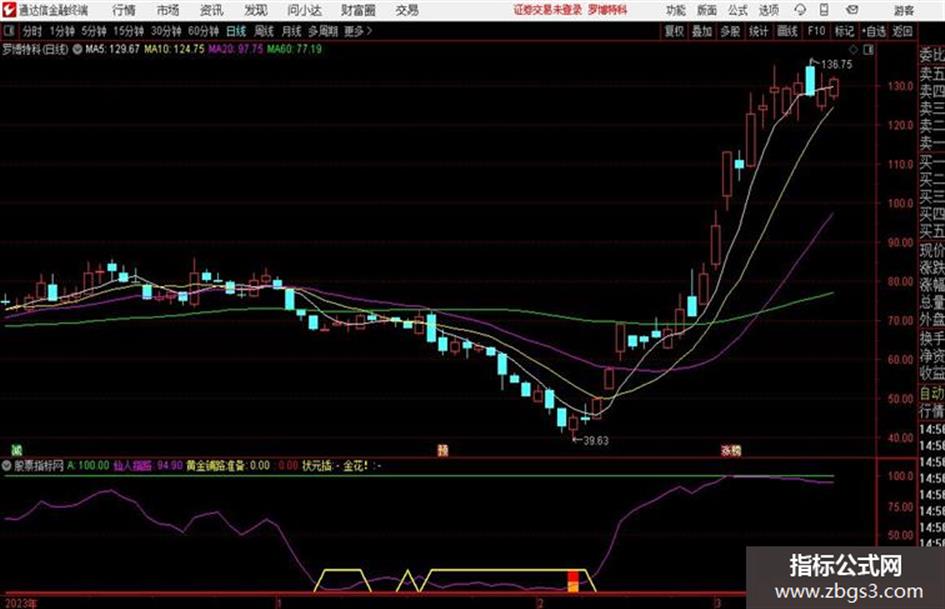Open the 多周期 multi-period view
This screenshot has height=609, width=945.
[323, 31]
